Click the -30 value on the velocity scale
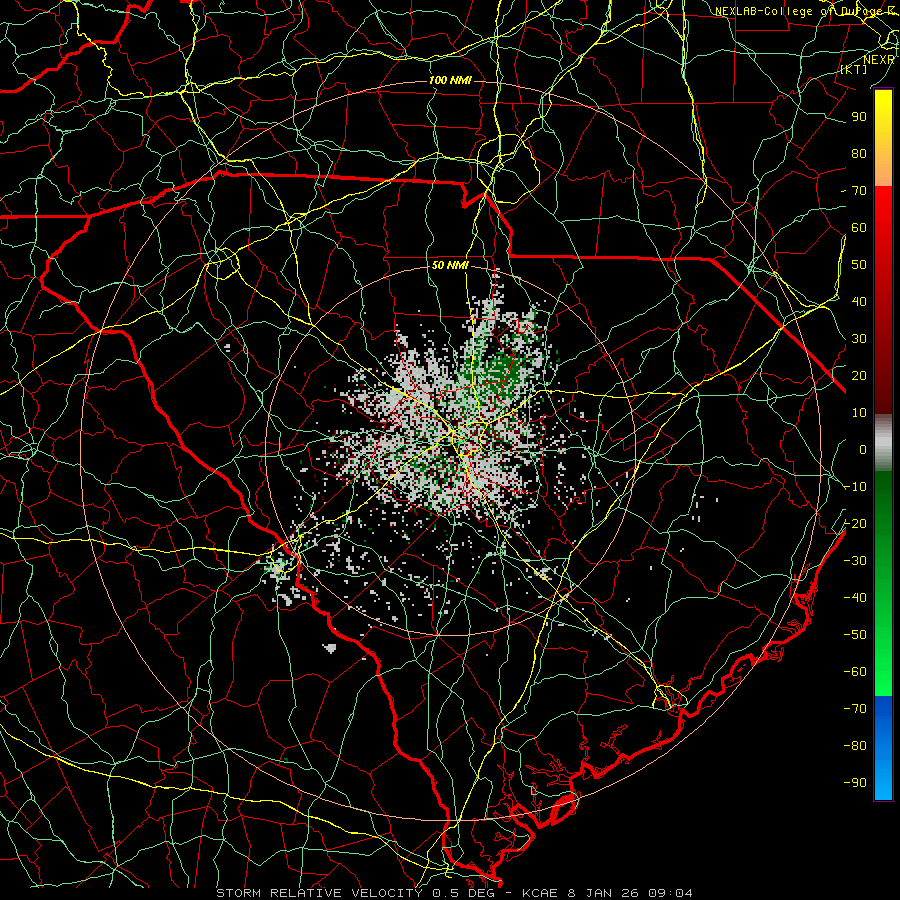Image resolution: width=900 pixels, height=900 pixels. click(x=855, y=561)
